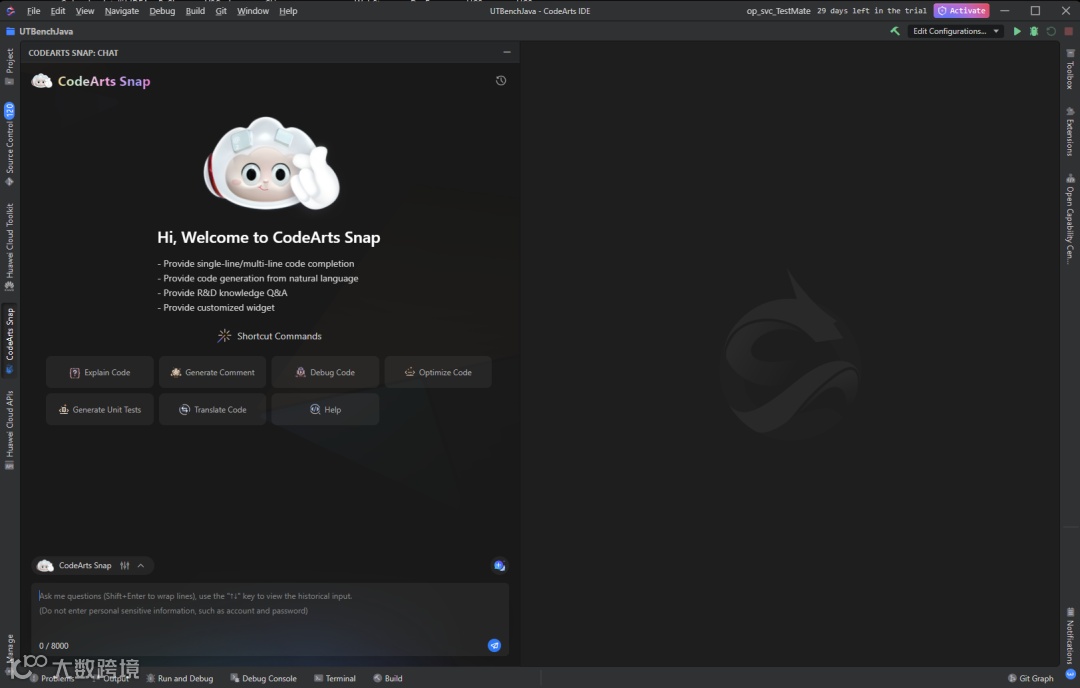Open the Navigate menu
1080x688 pixels.
[x=121, y=11]
